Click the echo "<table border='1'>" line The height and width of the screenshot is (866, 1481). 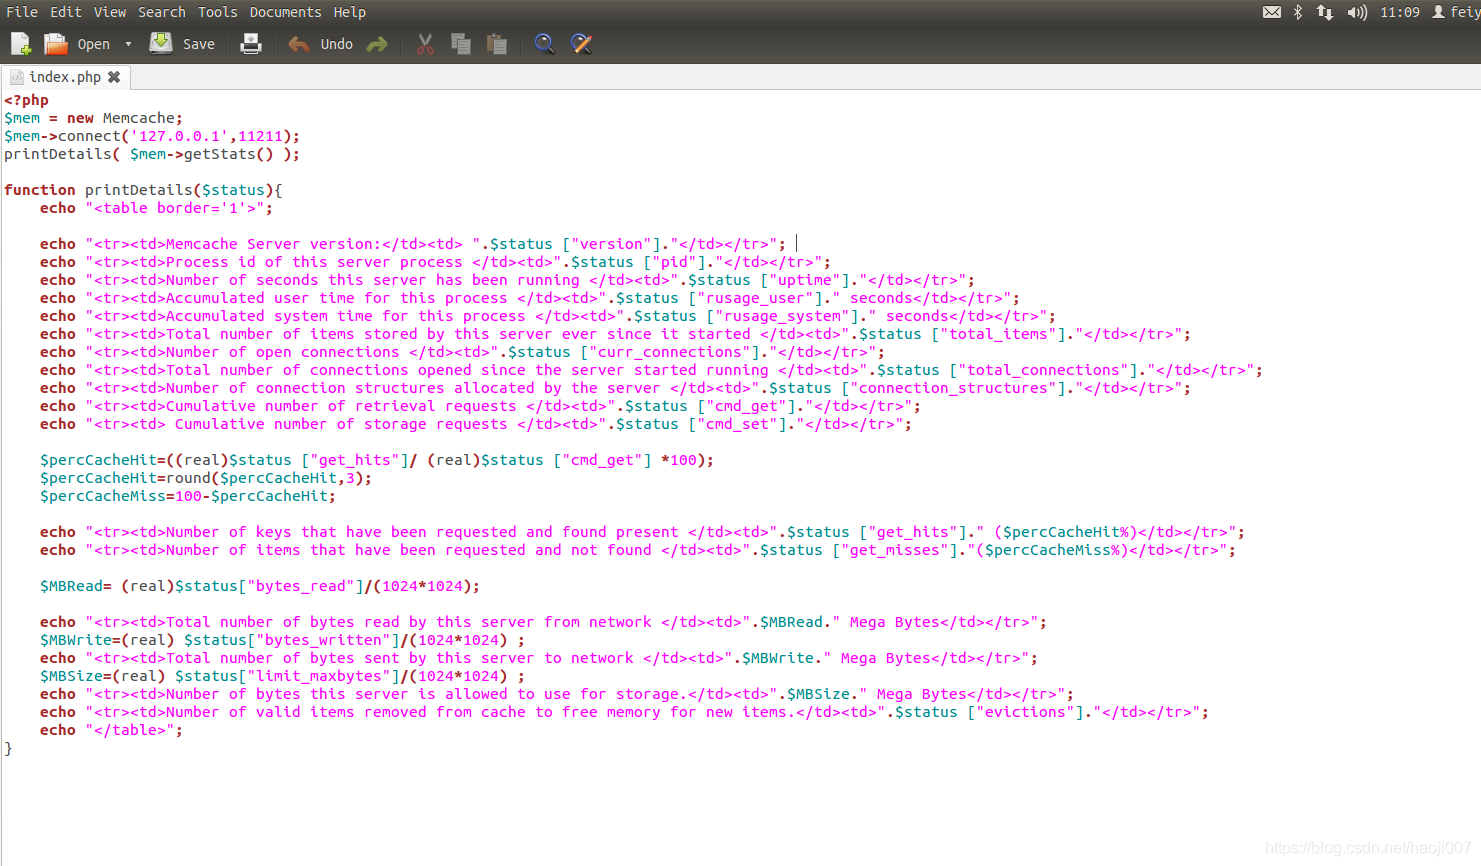point(156,208)
